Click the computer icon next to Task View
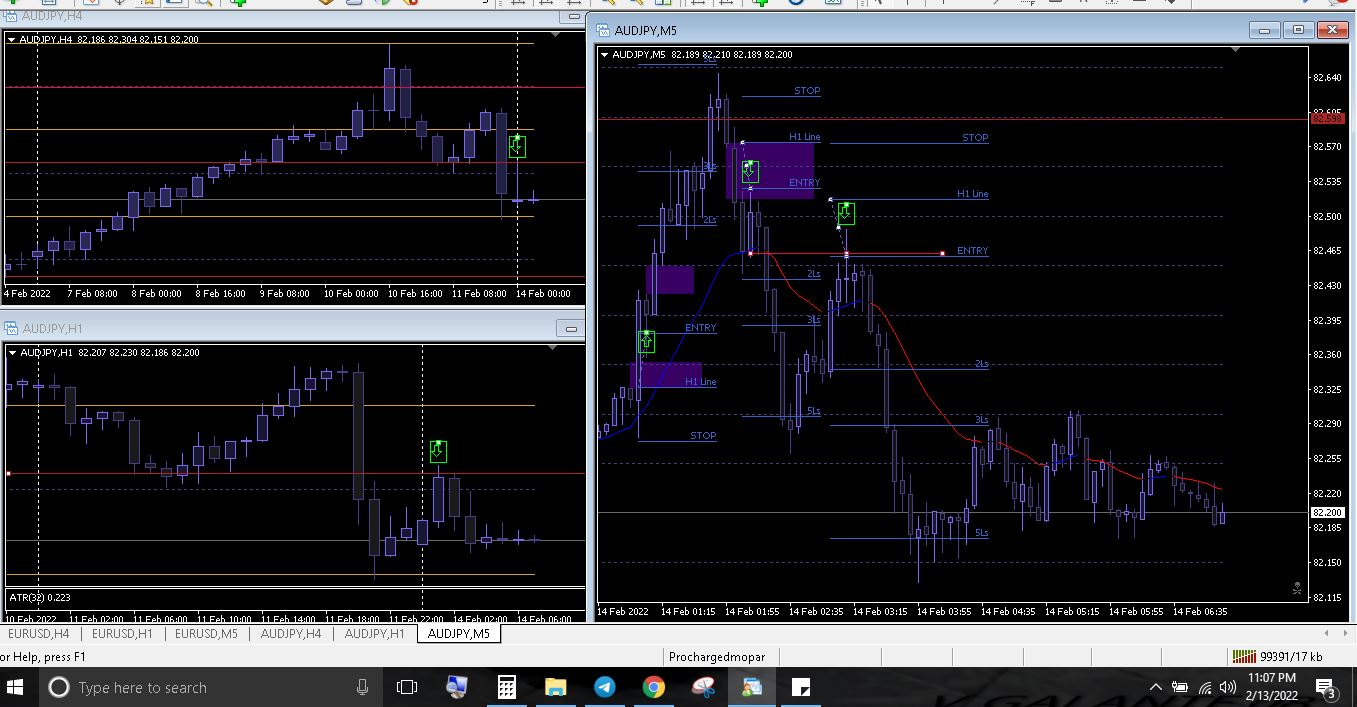This screenshot has height=707, width=1357. click(x=456, y=687)
